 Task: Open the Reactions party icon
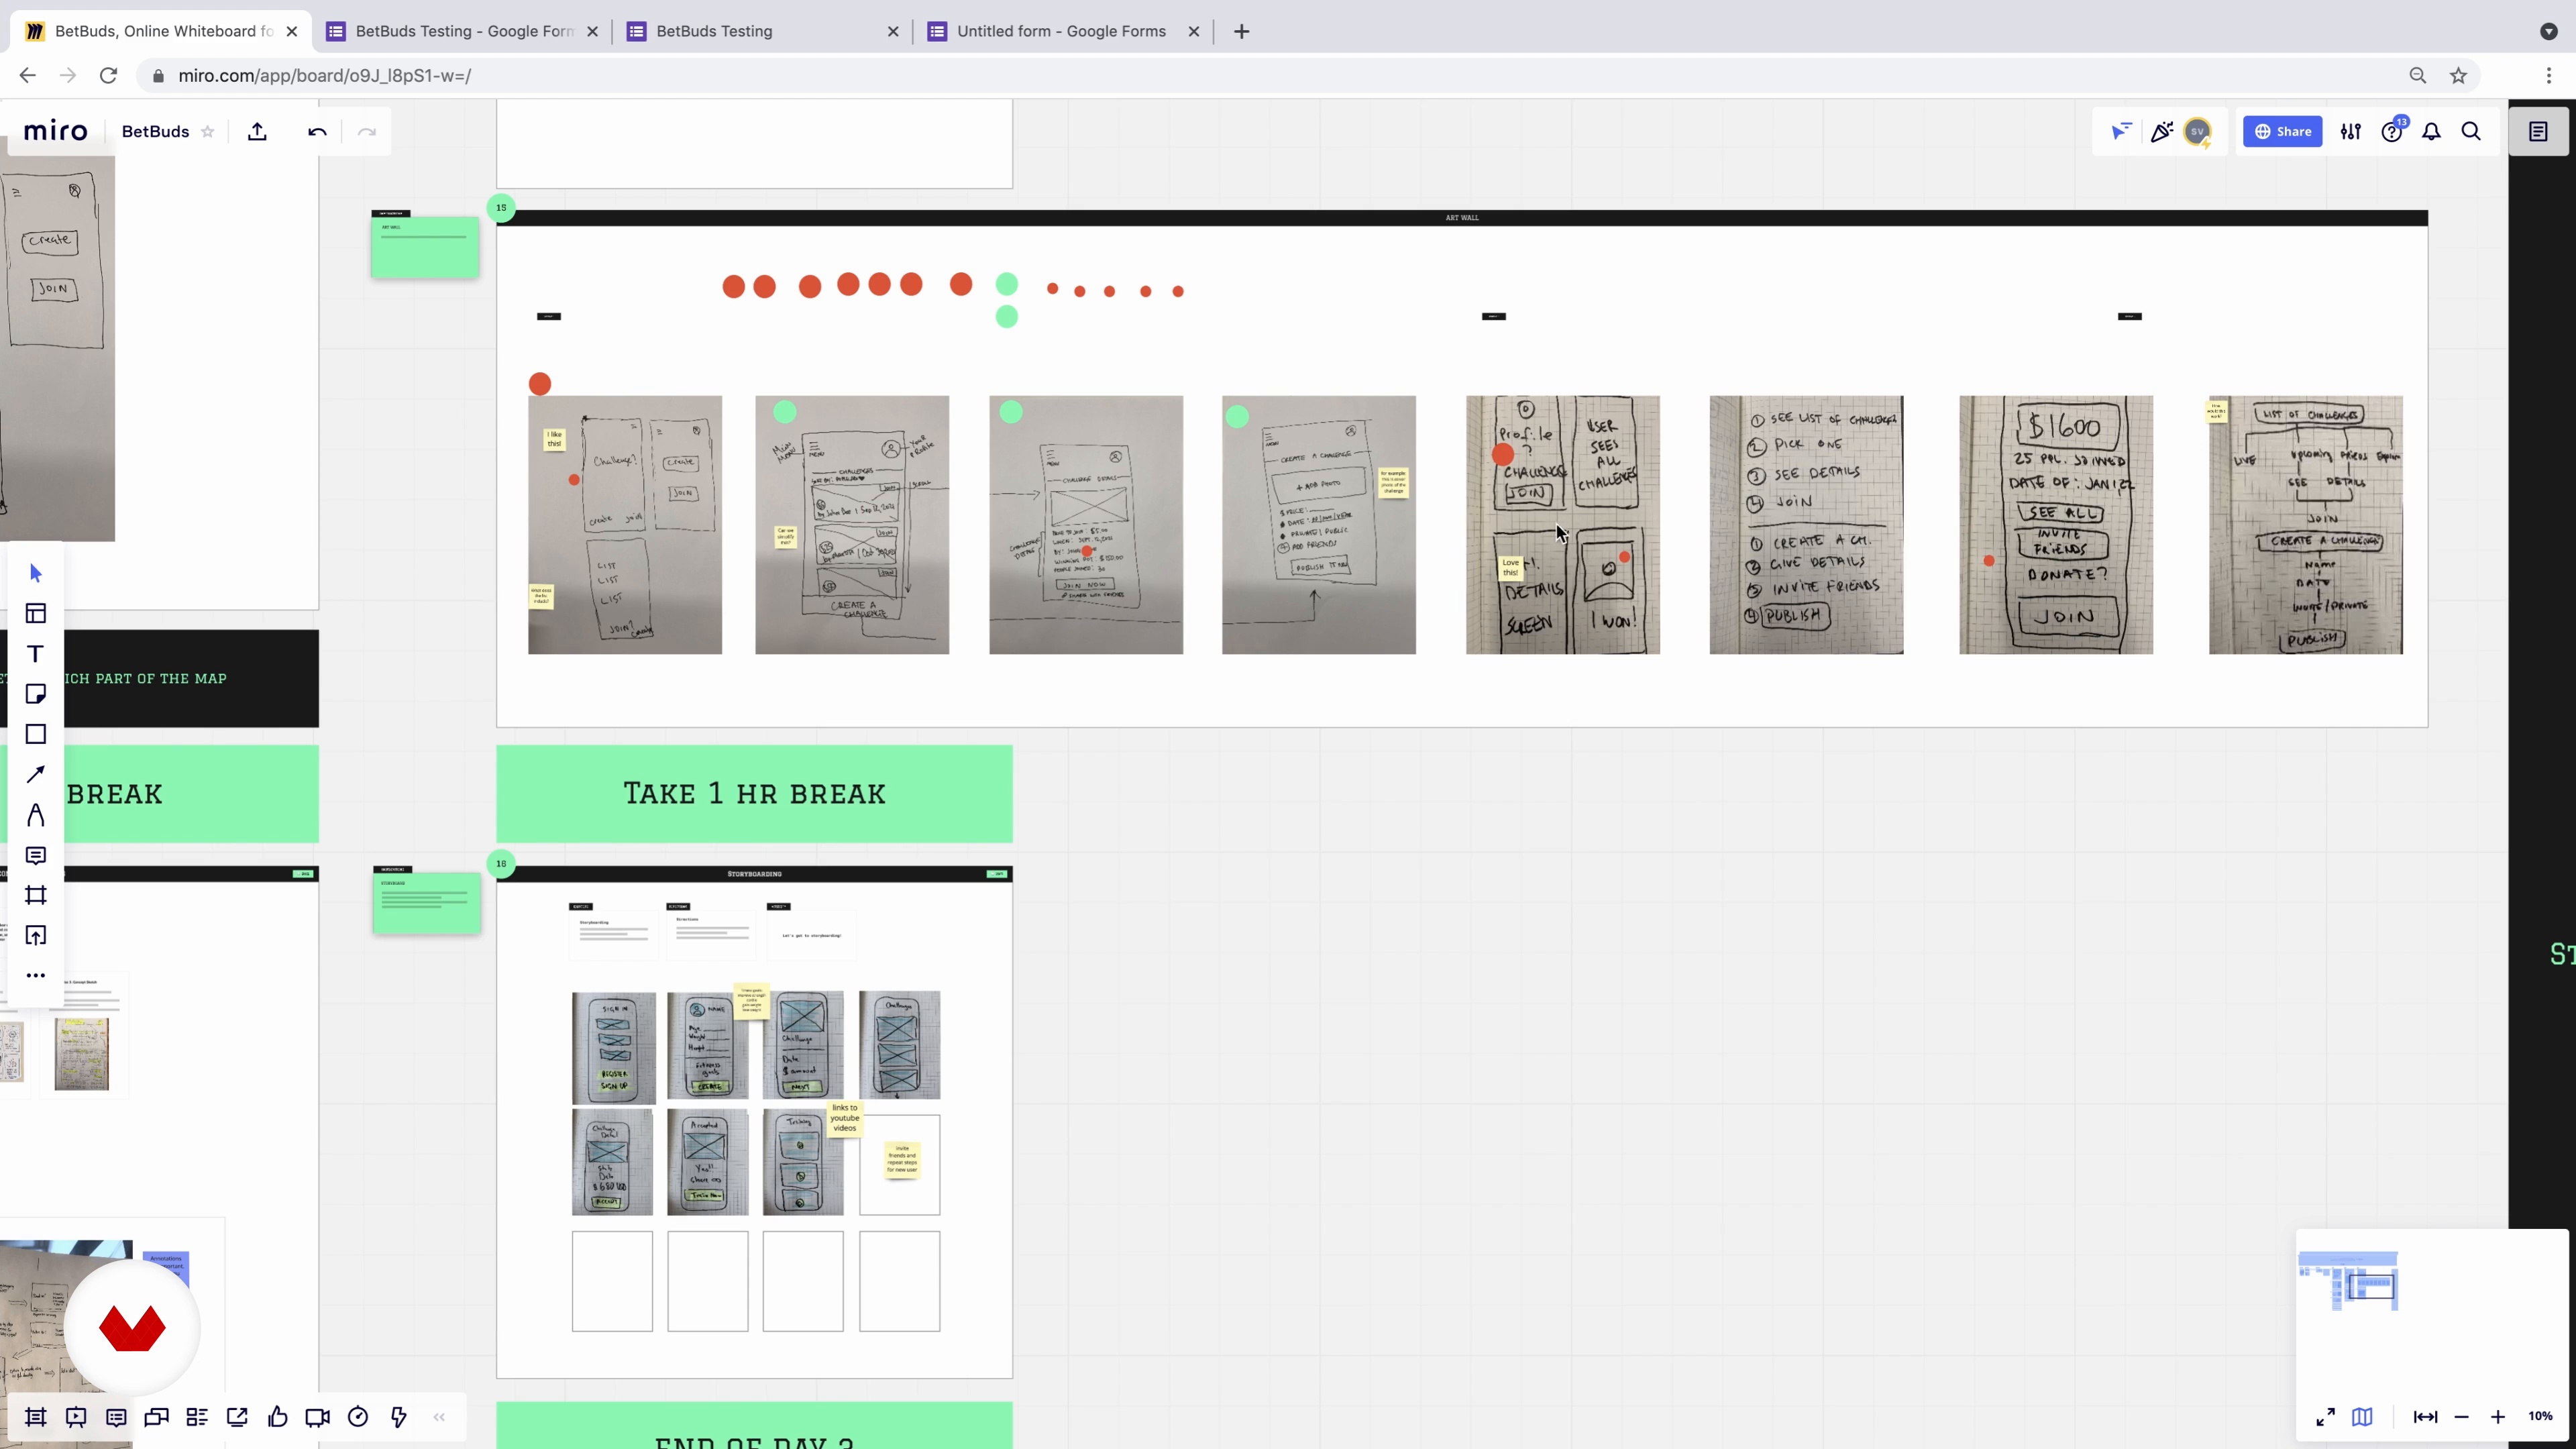(2161, 131)
